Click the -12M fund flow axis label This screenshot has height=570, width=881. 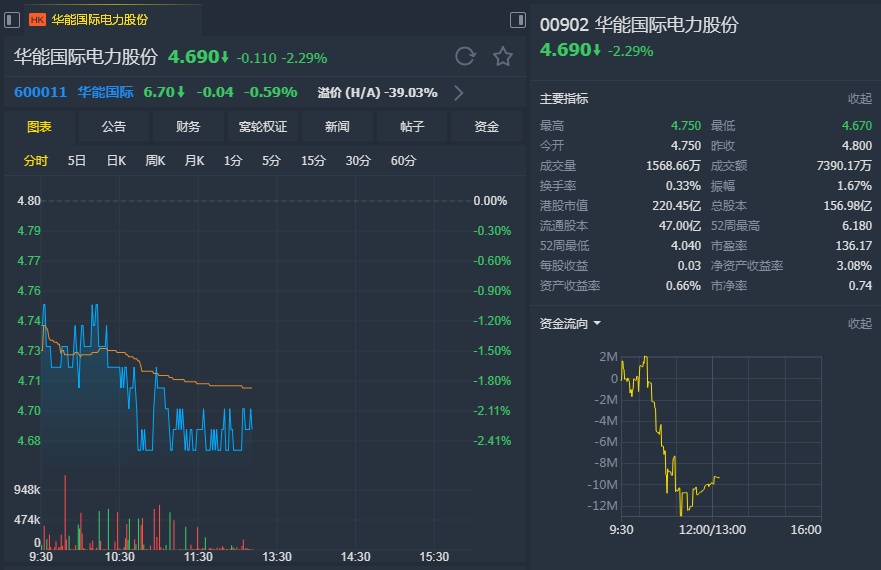click(602, 505)
